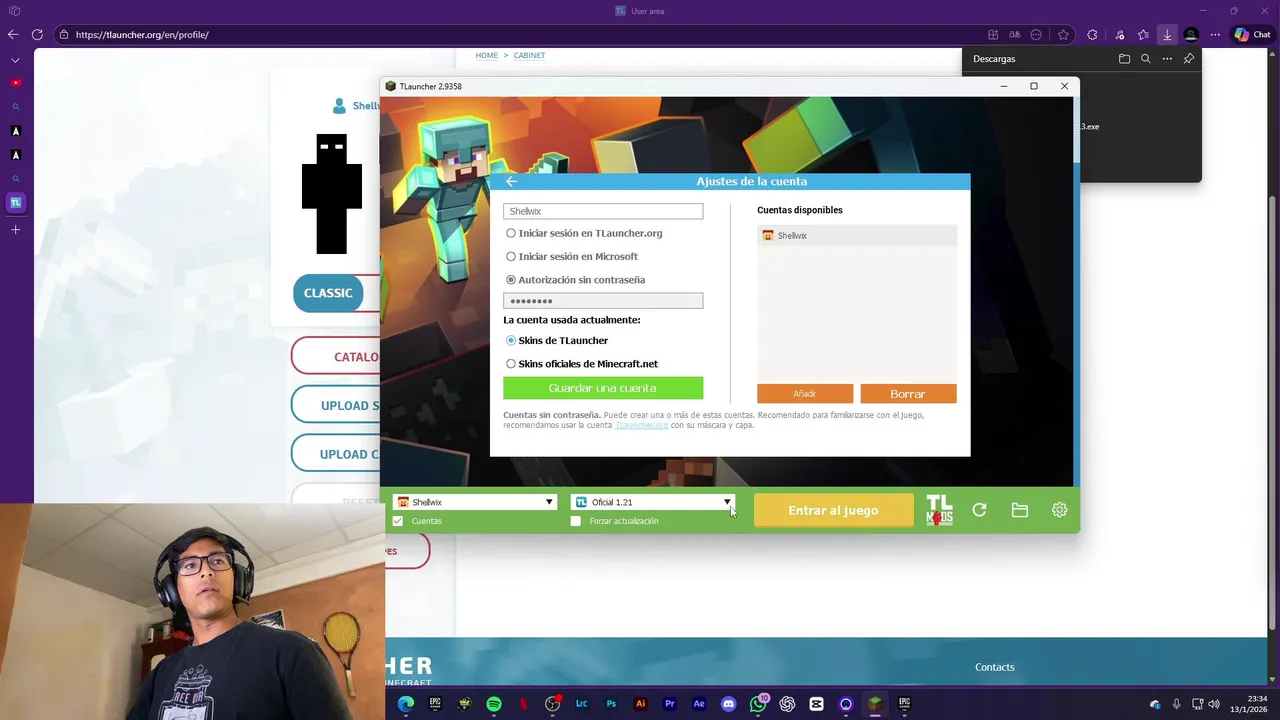Reload the browser page

point(37,35)
